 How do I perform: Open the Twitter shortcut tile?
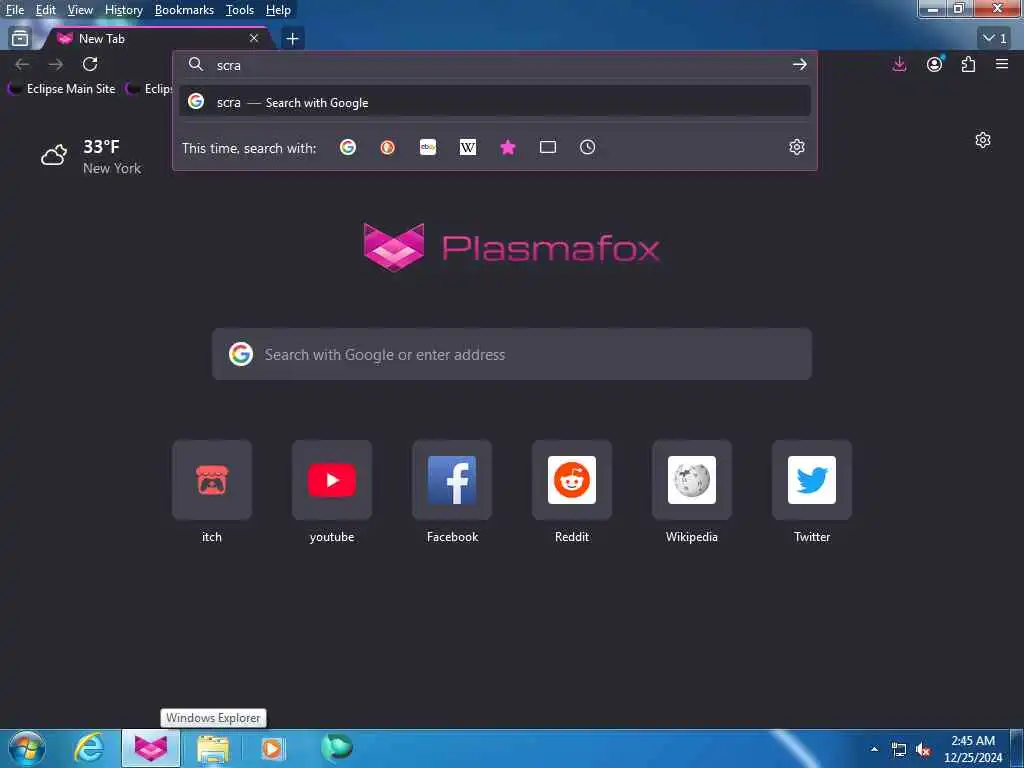[x=812, y=480]
